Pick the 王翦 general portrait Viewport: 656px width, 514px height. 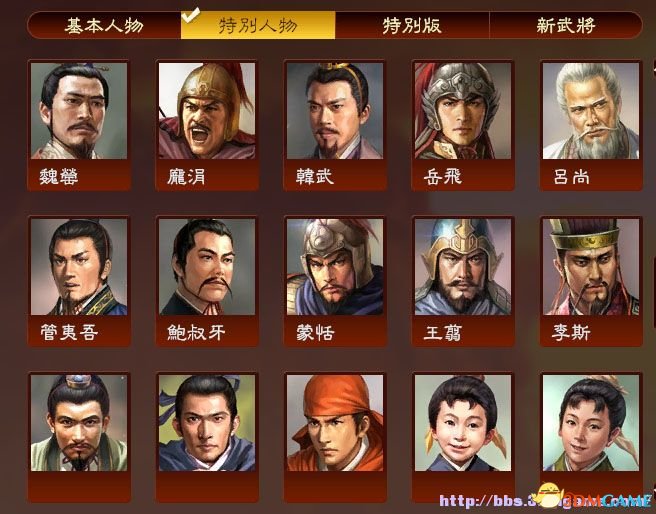pos(463,281)
